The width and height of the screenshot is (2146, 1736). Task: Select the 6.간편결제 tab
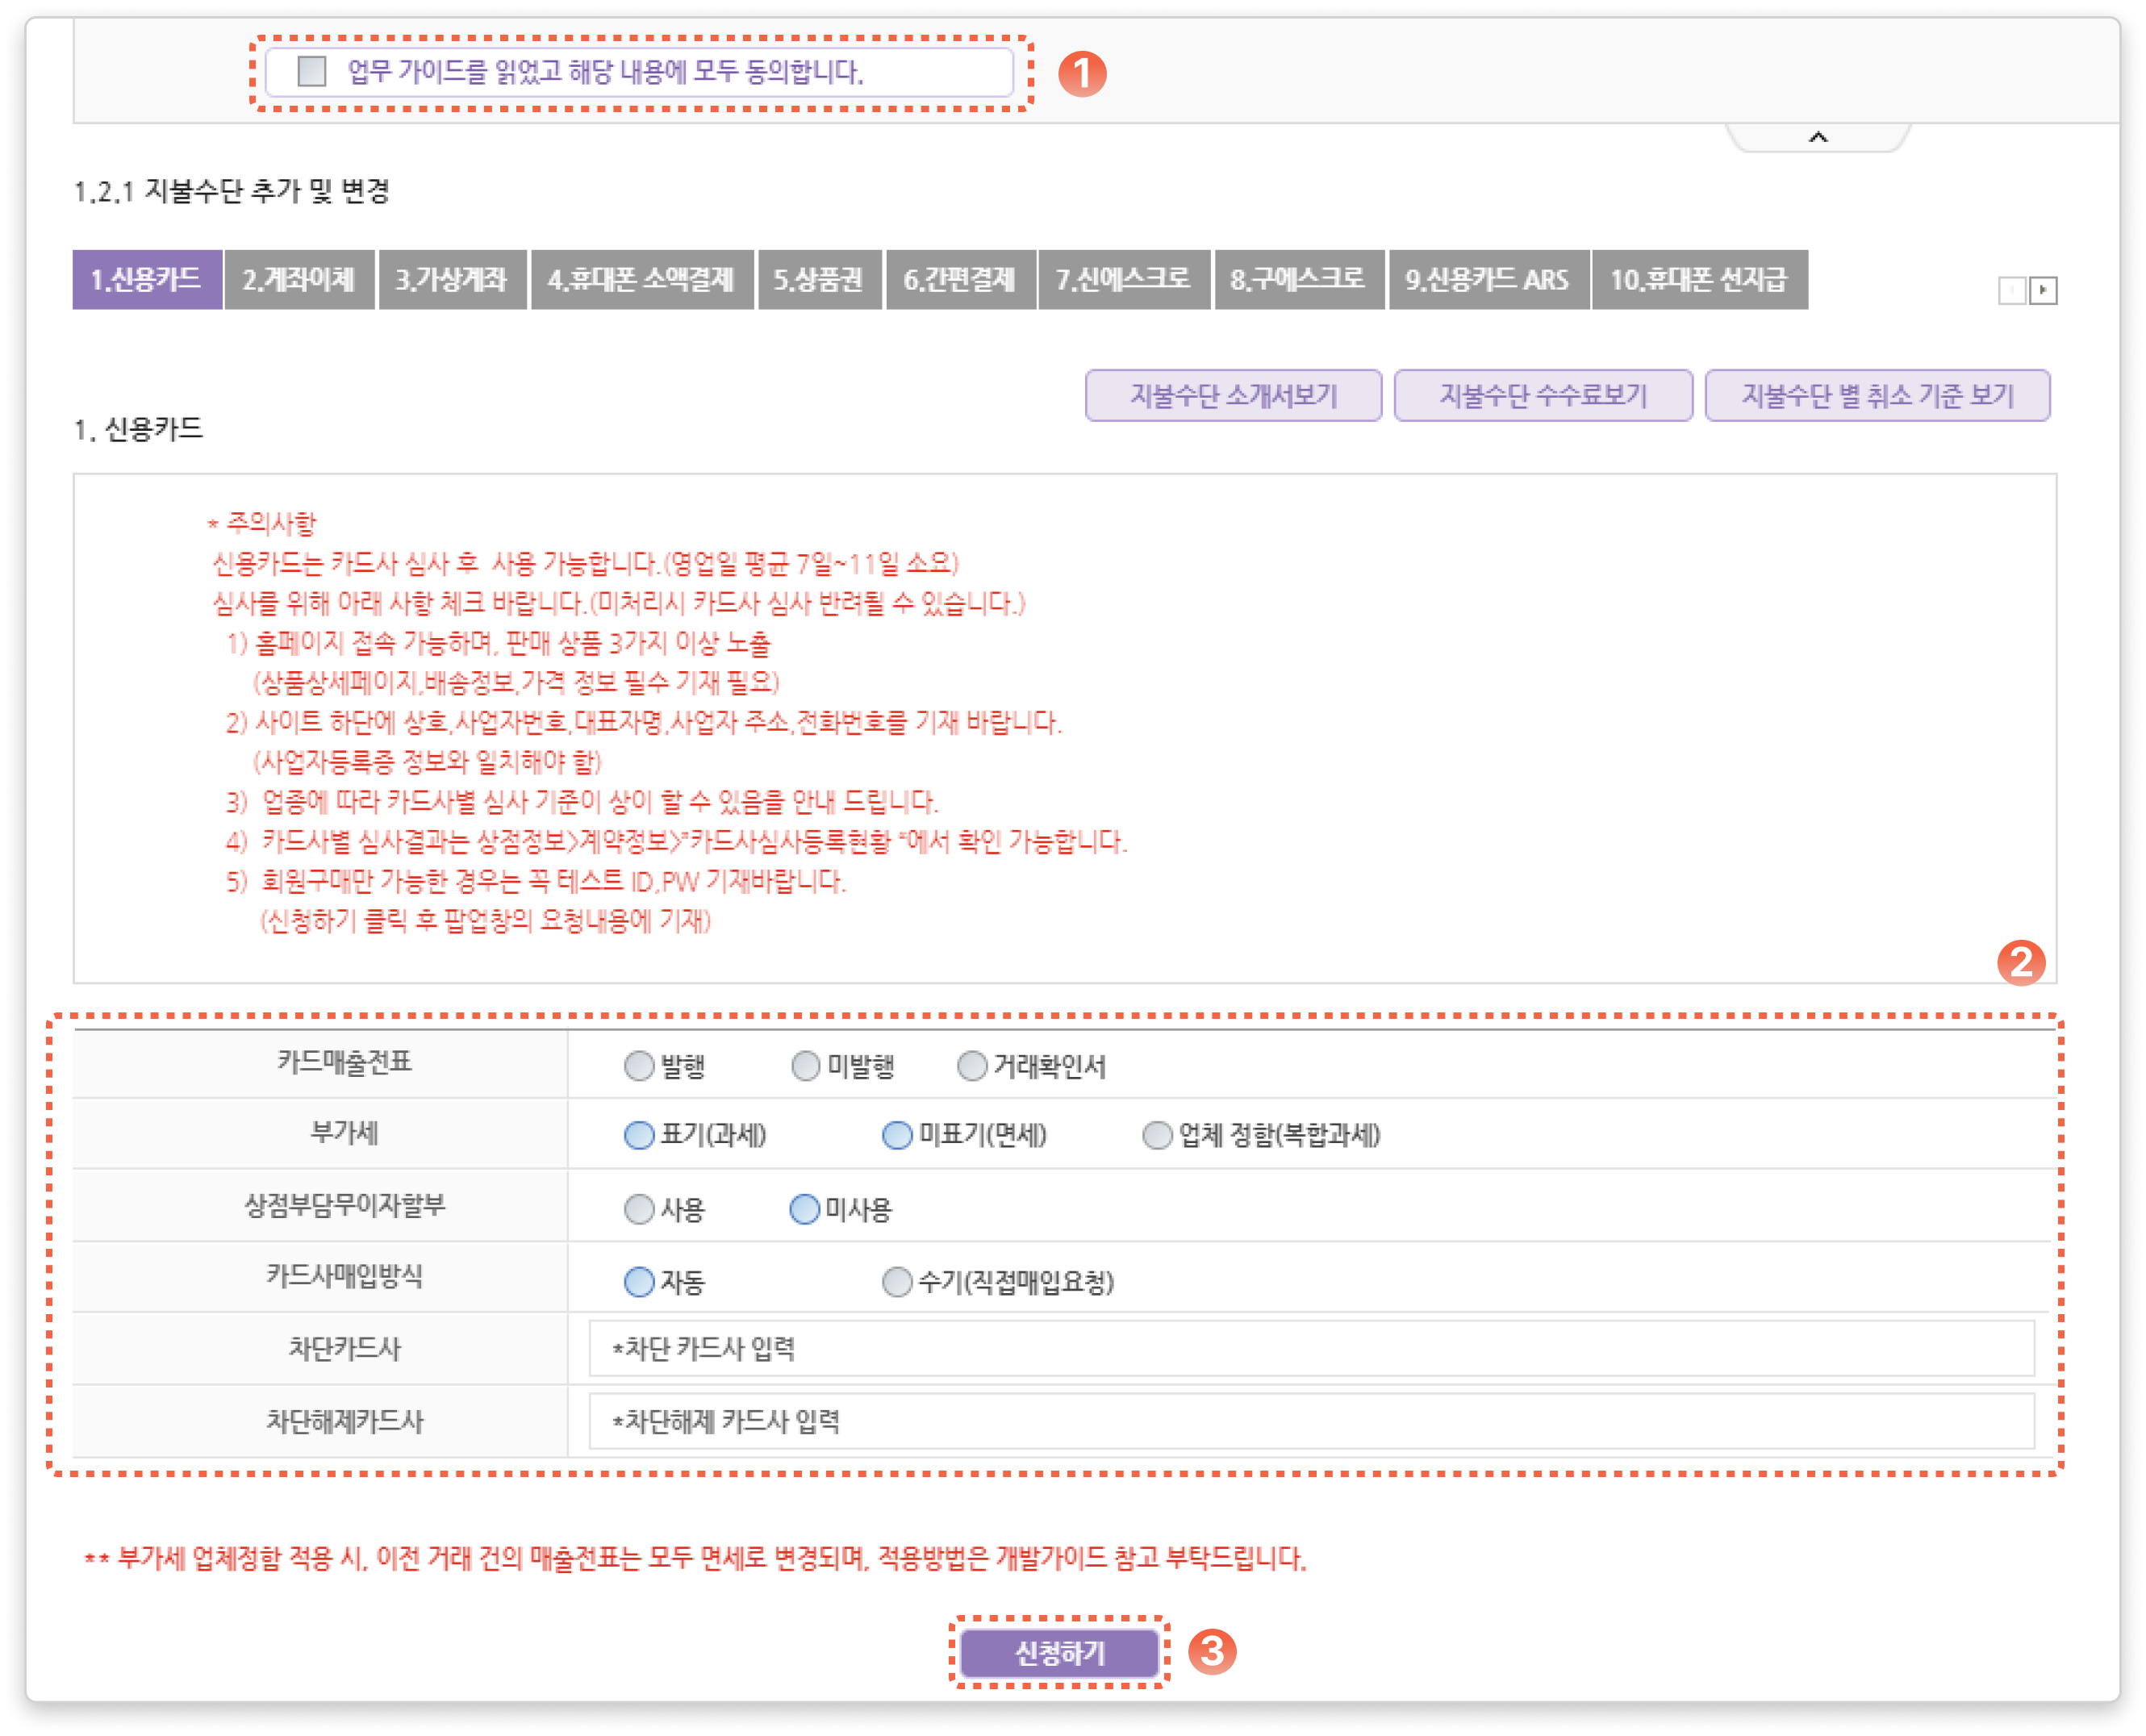pyautogui.click(x=960, y=279)
